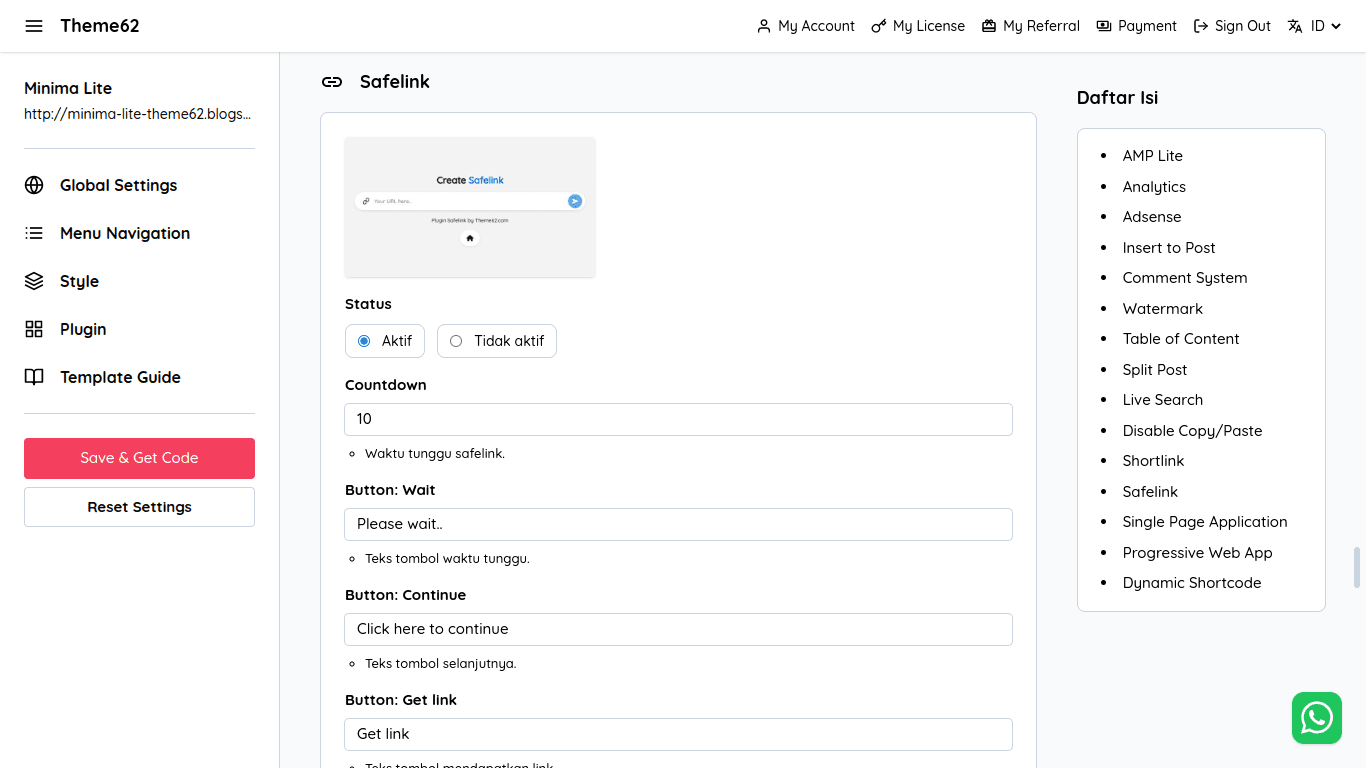The image size is (1366, 768).
Task: Open the Style menu item
Action: (79, 281)
